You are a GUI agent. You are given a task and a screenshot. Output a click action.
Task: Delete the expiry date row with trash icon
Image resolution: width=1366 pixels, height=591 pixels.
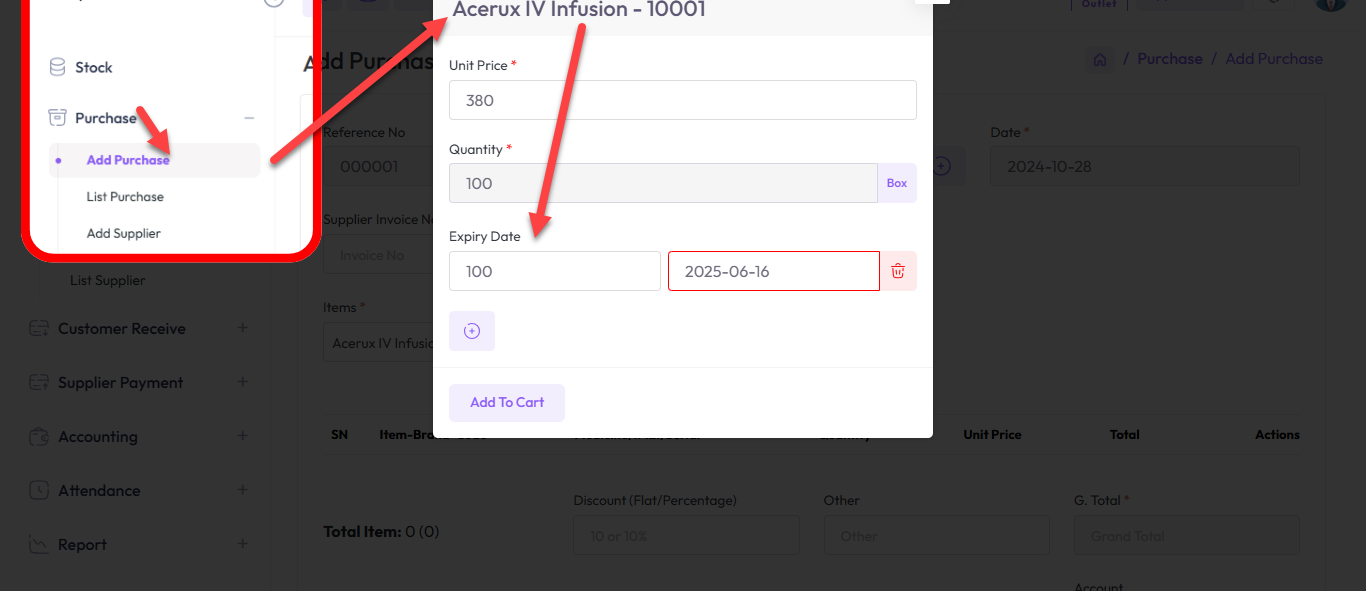point(898,271)
